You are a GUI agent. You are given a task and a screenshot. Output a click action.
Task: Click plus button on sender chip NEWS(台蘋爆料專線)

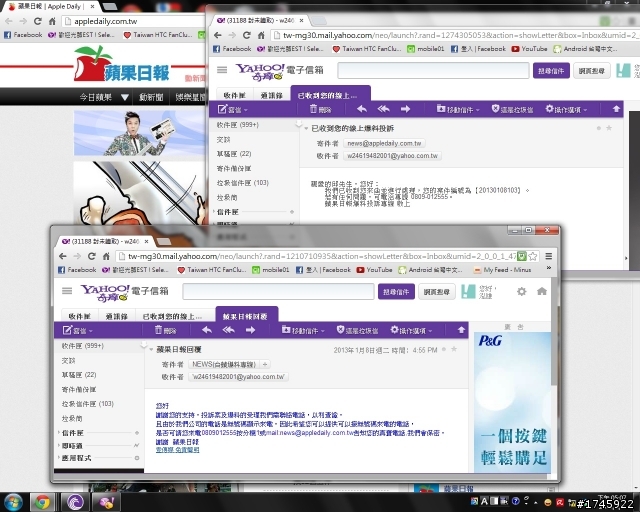[x=264, y=364]
